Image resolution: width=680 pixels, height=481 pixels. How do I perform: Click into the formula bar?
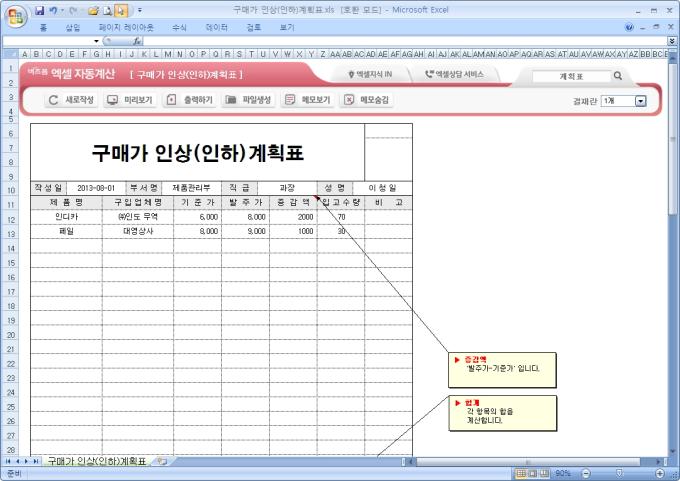tap(405, 41)
